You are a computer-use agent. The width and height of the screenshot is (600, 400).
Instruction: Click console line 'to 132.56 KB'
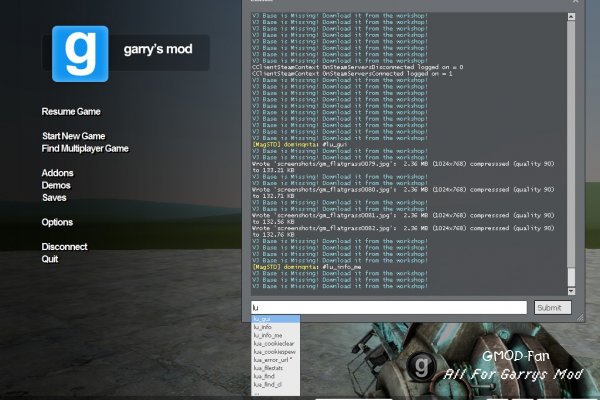(x=273, y=222)
